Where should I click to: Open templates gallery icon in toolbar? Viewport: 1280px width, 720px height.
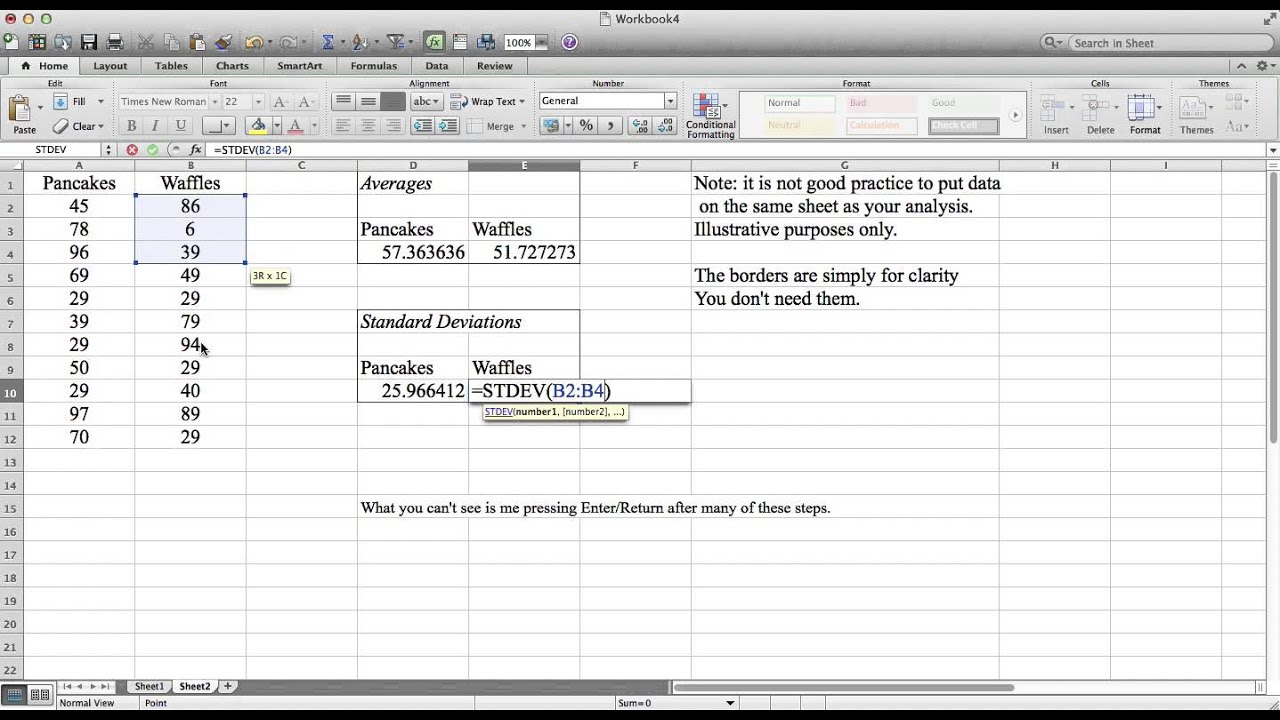pyautogui.click(x=37, y=42)
